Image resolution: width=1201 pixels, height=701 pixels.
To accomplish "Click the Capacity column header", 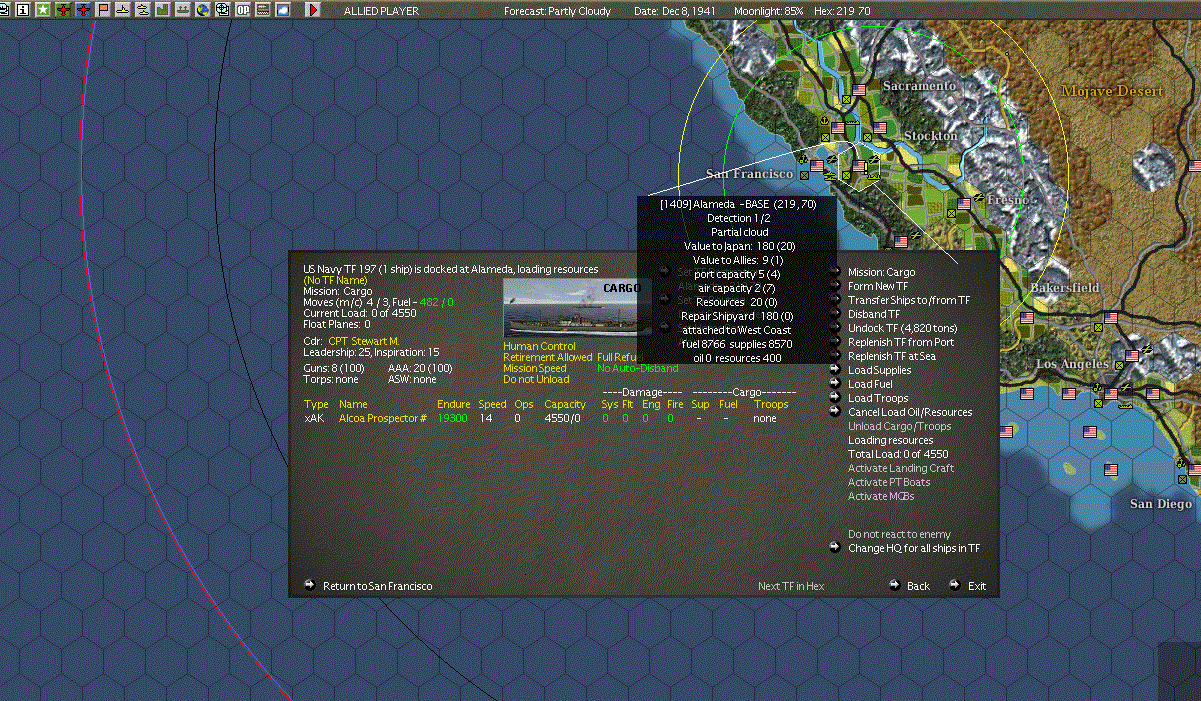I will pyautogui.click(x=565, y=404).
